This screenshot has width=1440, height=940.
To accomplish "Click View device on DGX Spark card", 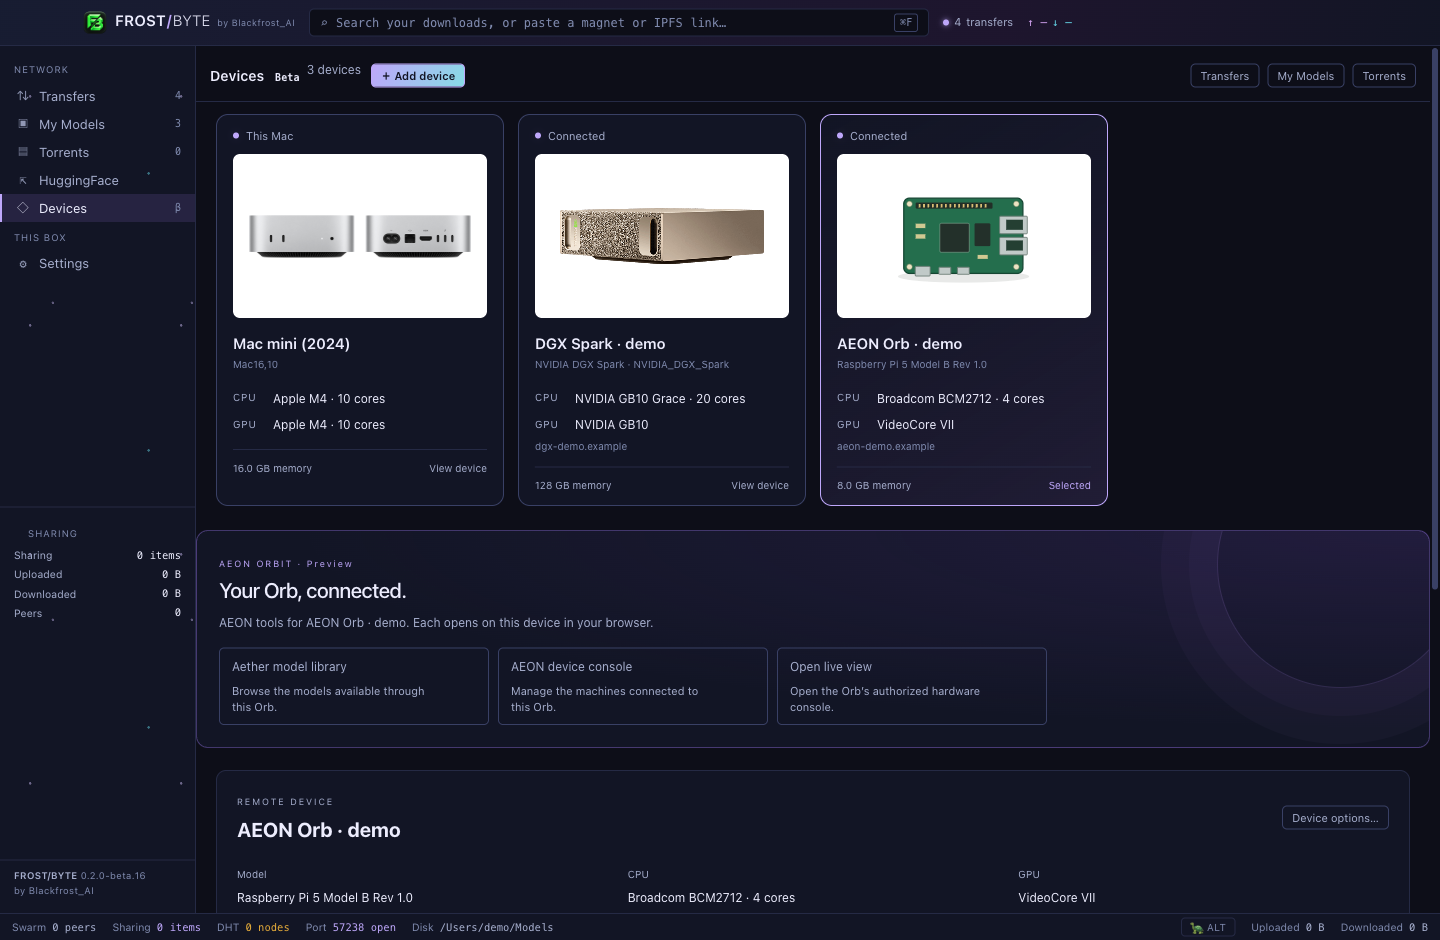I will click(760, 485).
